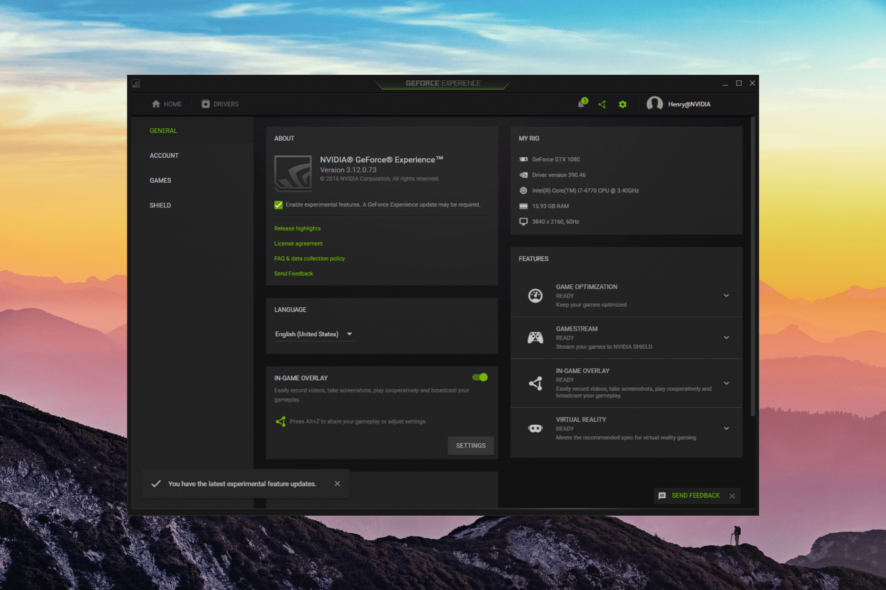Open FAQ & data collection policy link

pos(309,258)
